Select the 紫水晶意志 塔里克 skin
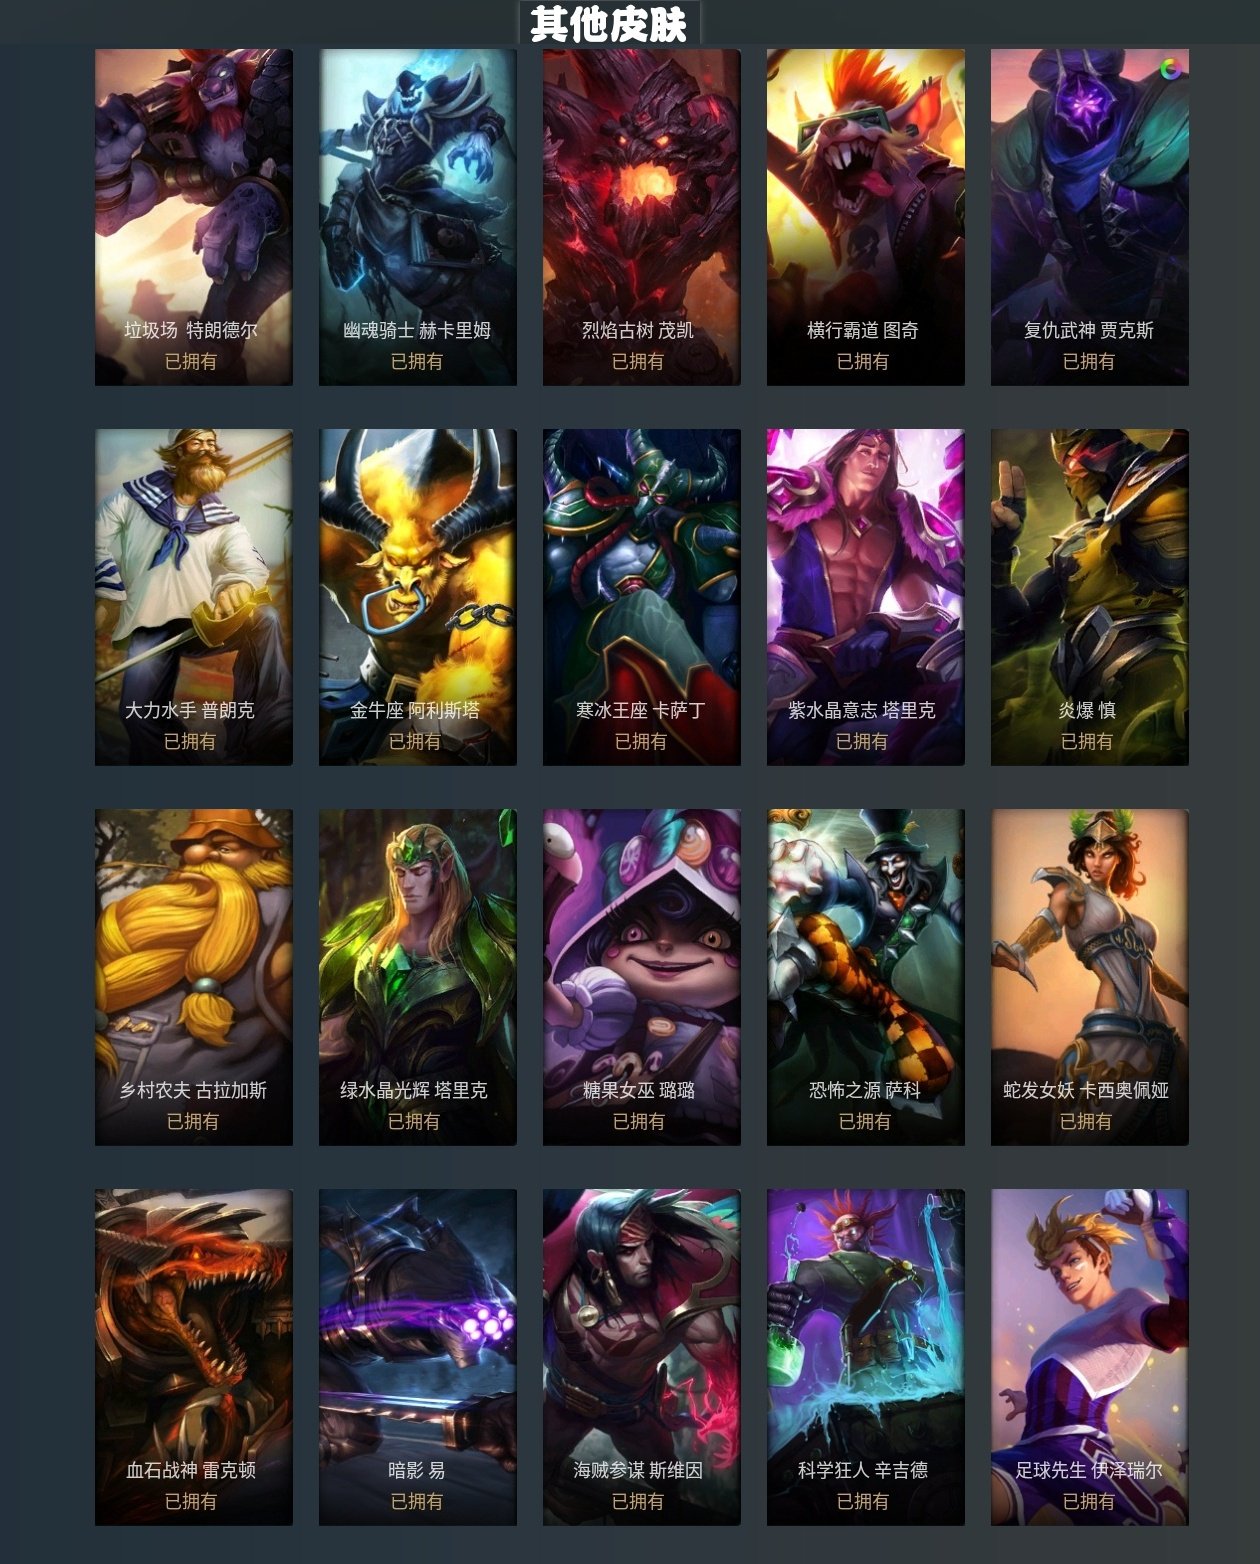Image resolution: width=1260 pixels, height=1564 pixels. click(866, 597)
